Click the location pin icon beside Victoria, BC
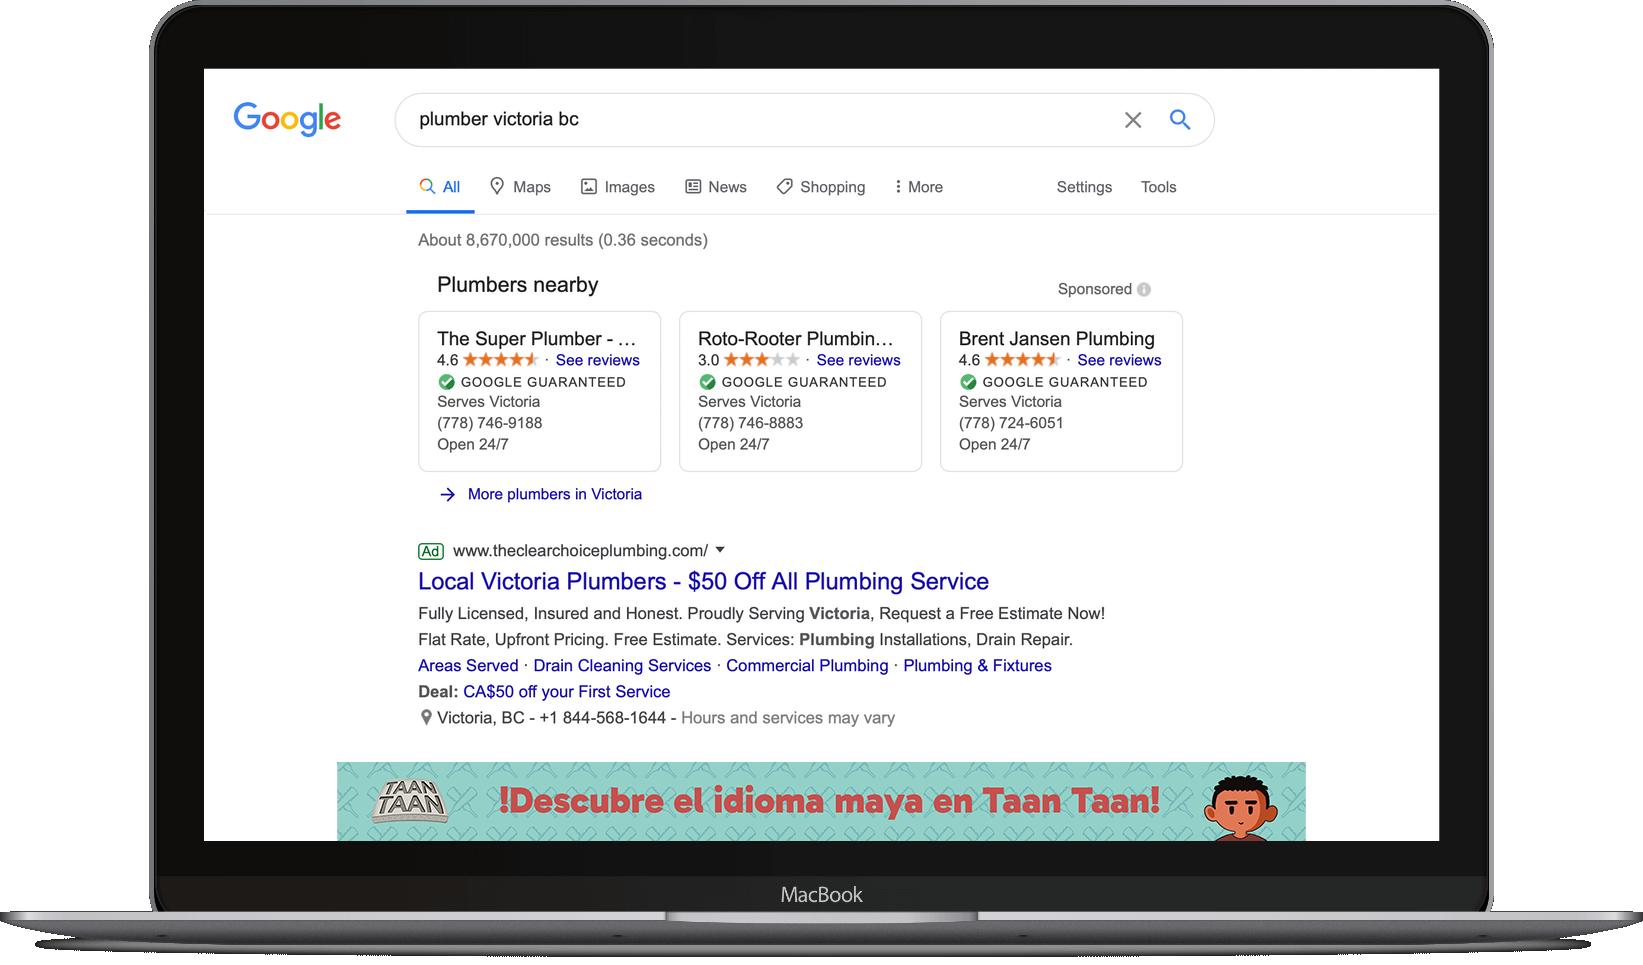 pyautogui.click(x=426, y=718)
